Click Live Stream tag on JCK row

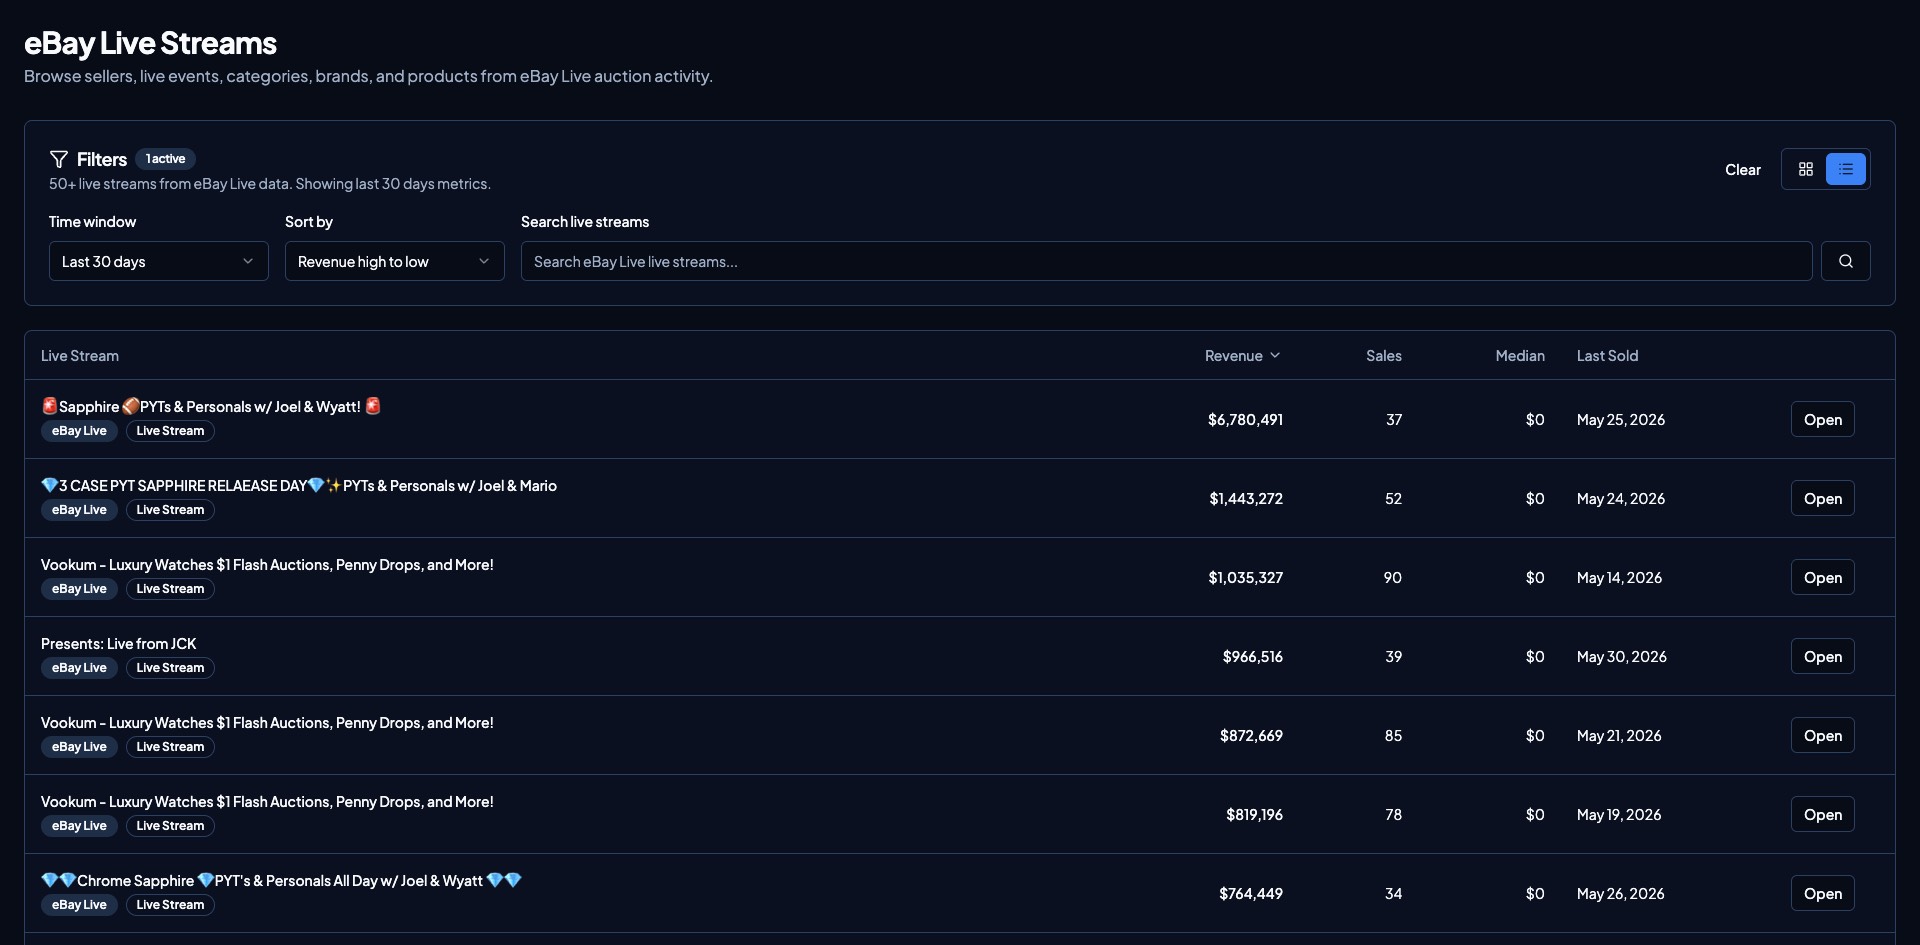(x=170, y=668)
